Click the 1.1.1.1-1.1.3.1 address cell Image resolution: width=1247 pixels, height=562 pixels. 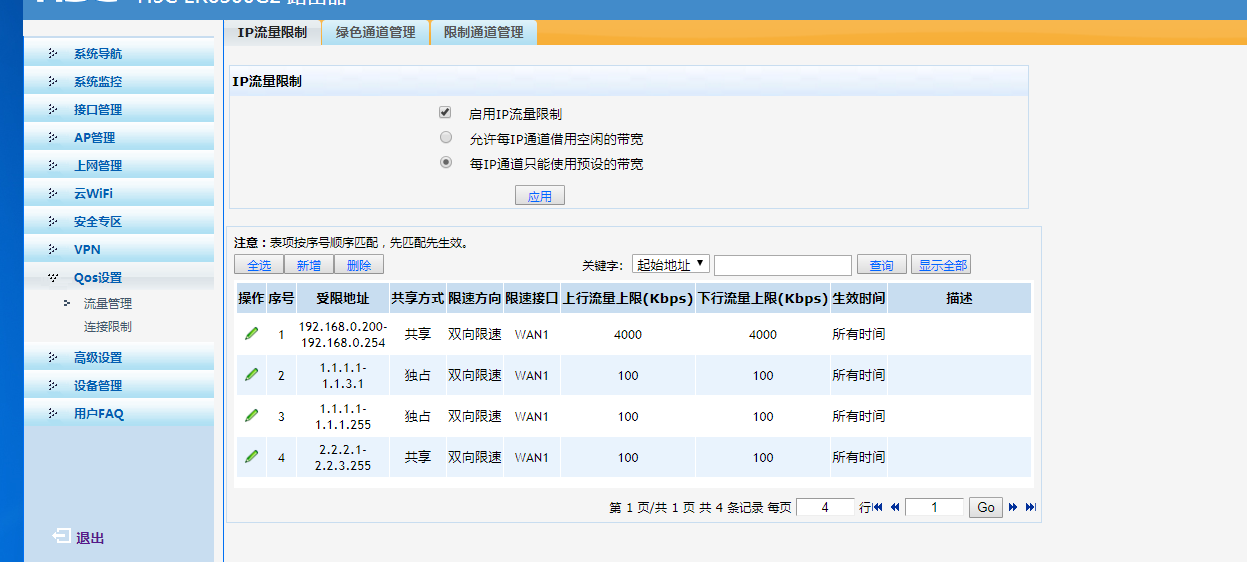click(343, 375)
